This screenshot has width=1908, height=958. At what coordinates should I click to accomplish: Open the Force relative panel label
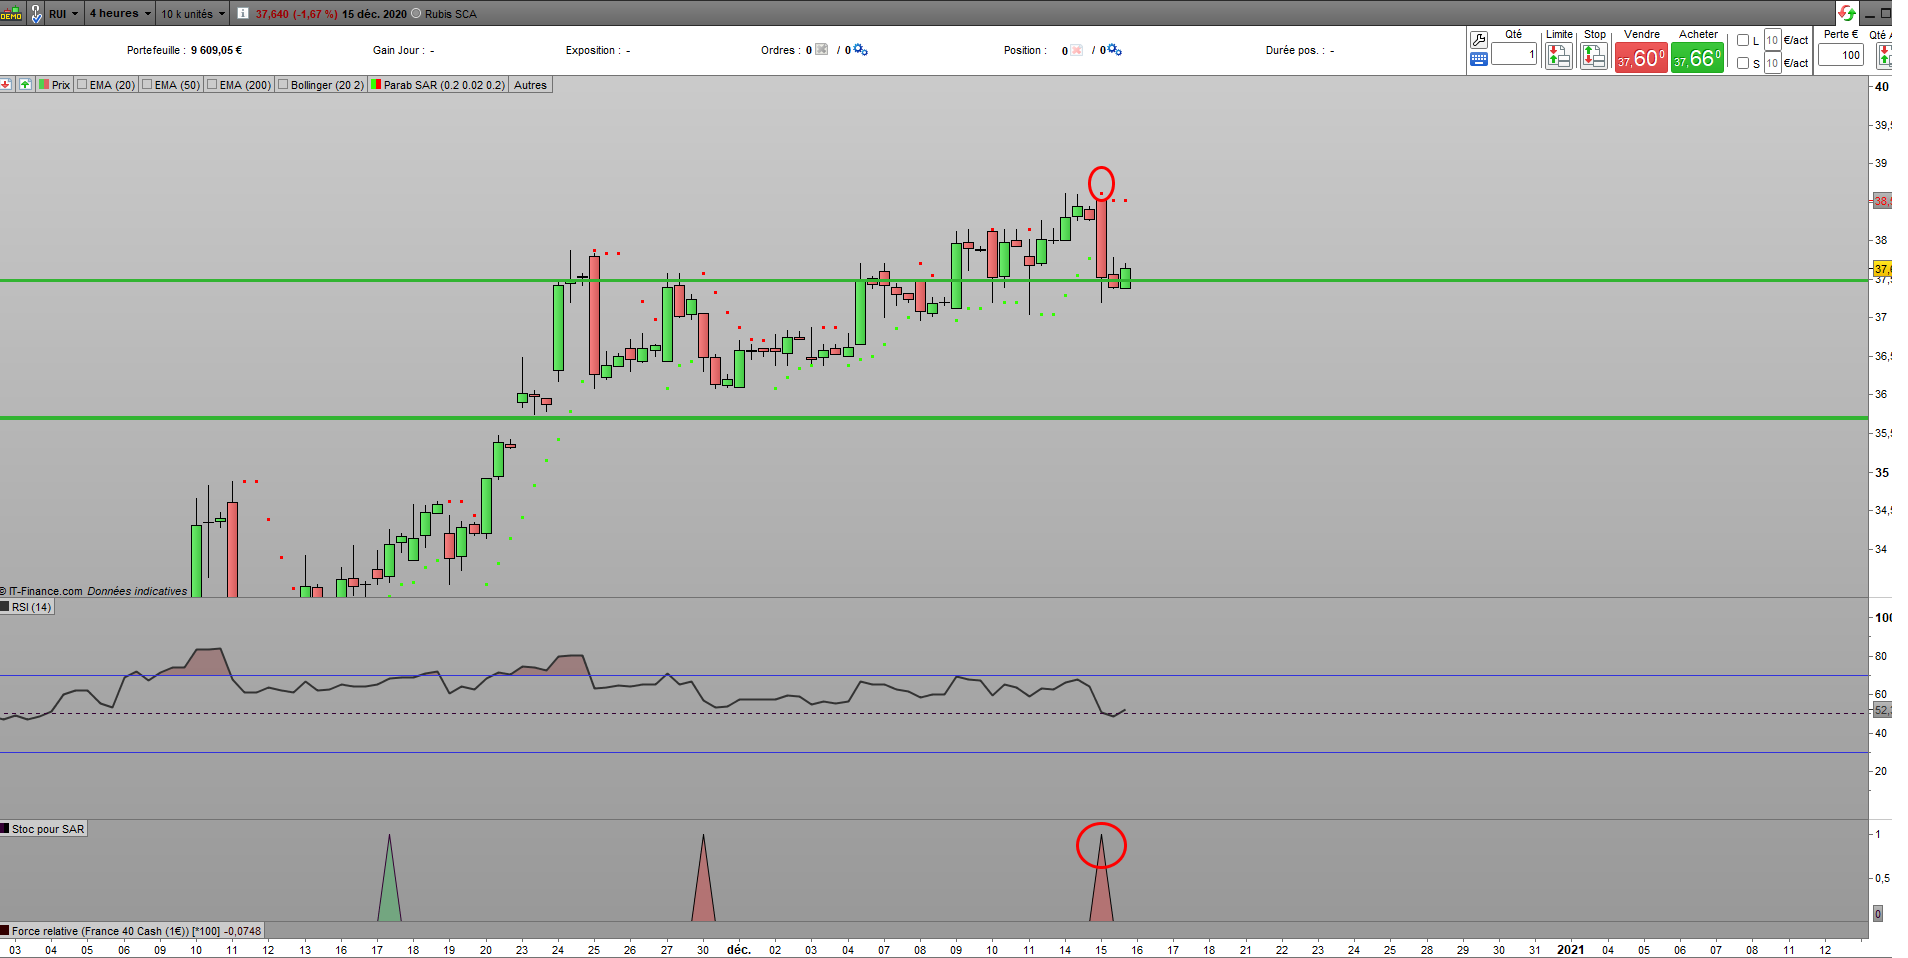click(136, 931)
